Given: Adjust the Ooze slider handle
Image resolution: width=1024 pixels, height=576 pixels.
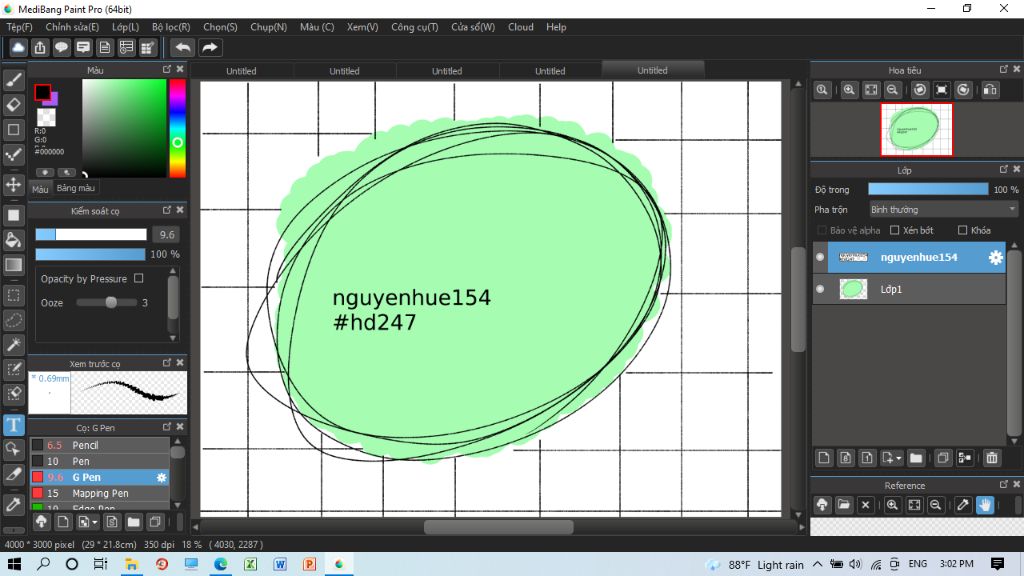Looking at the screenshot, I should (x=111, y=302).
